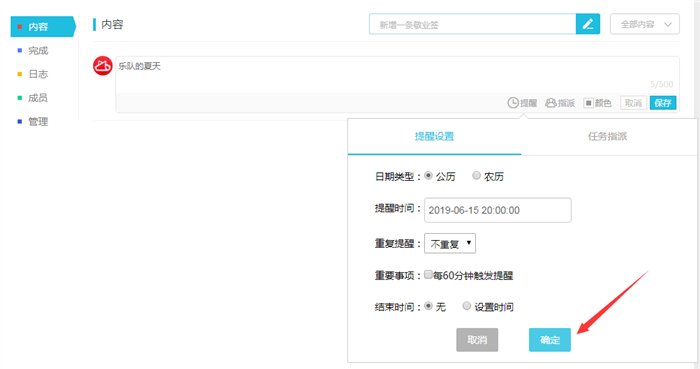Click the gray 取消 button in dialog
This screenshot has width=700, height=369.
point(477,340)
